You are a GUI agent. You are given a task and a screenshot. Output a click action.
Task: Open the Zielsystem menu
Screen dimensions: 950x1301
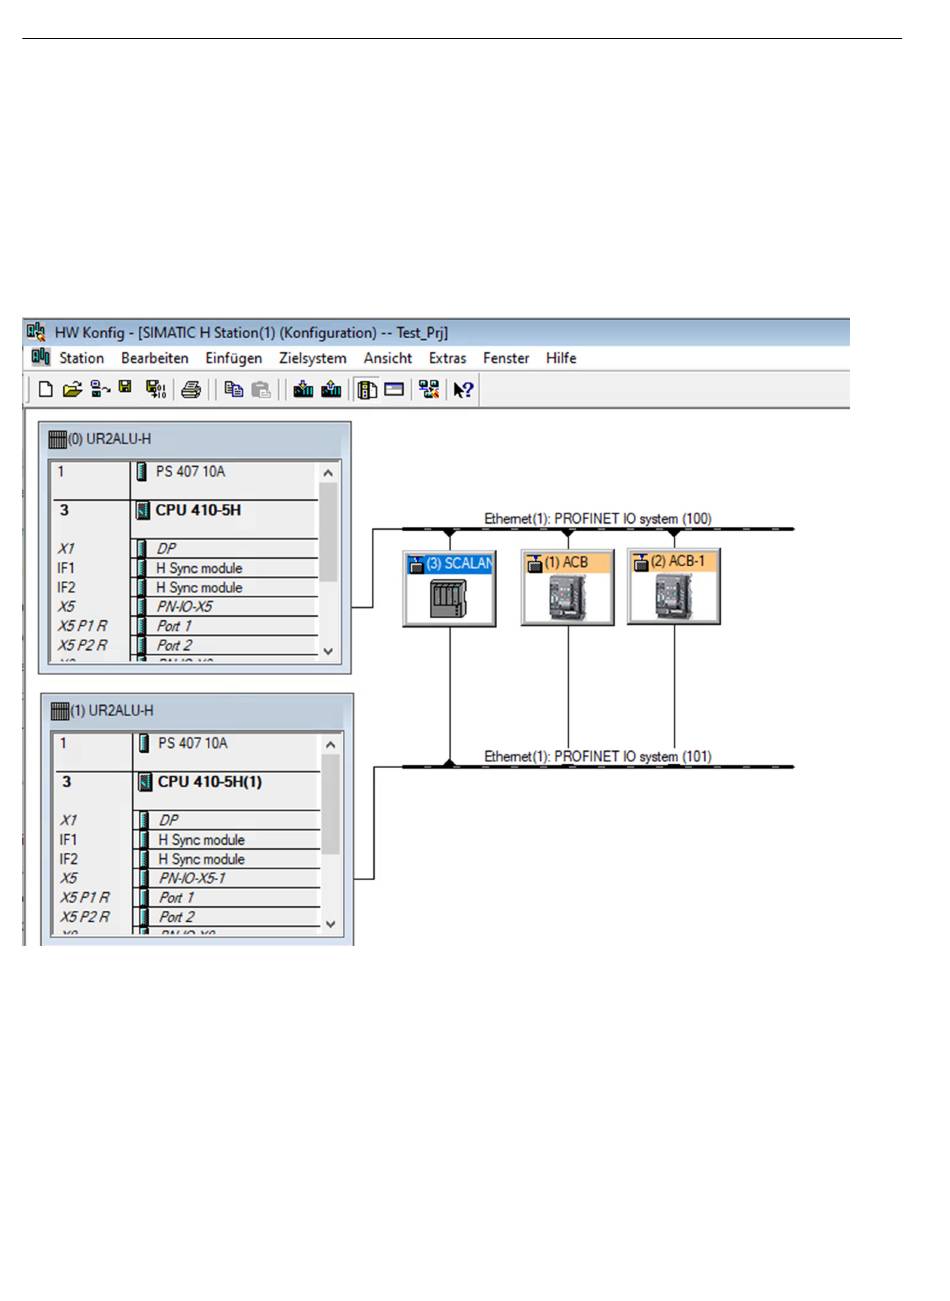pyautogui.click(x=313, y=358)
